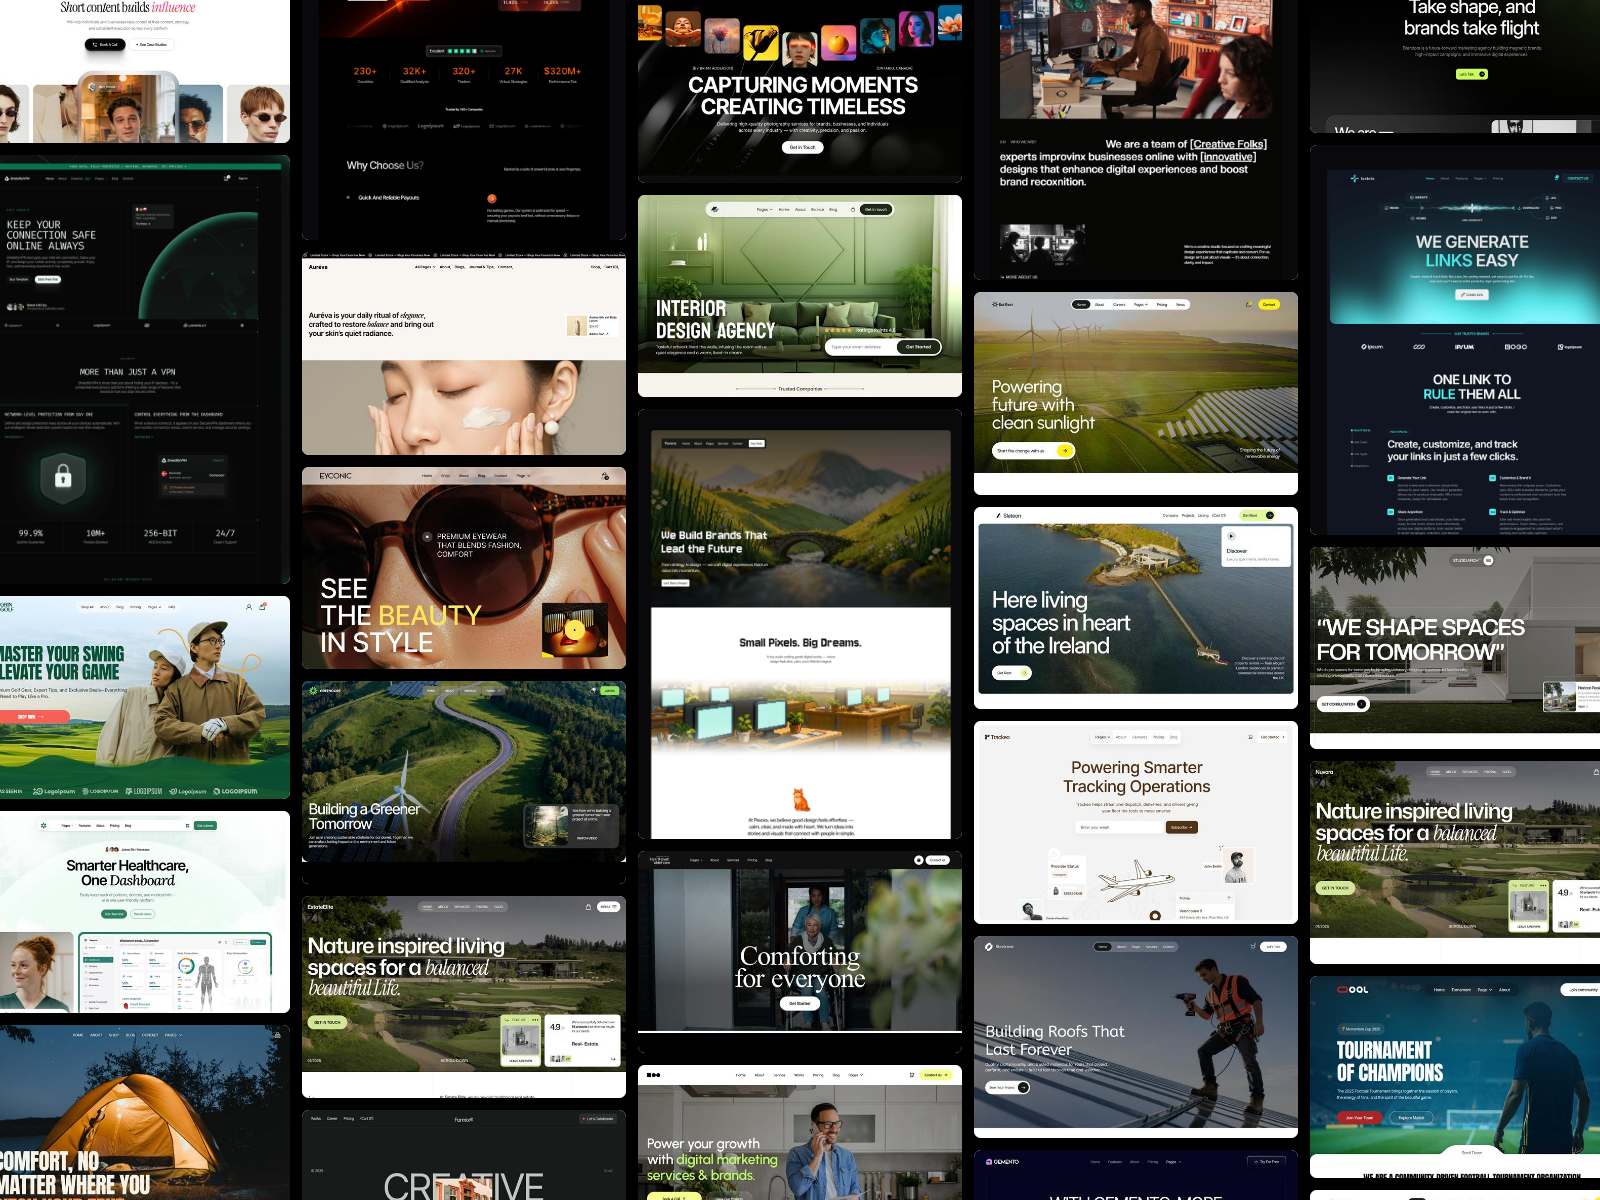Open the orange tent camping template thumbnail
The height and width of the screenshot is (1200, 1600).
[145, 1112]
